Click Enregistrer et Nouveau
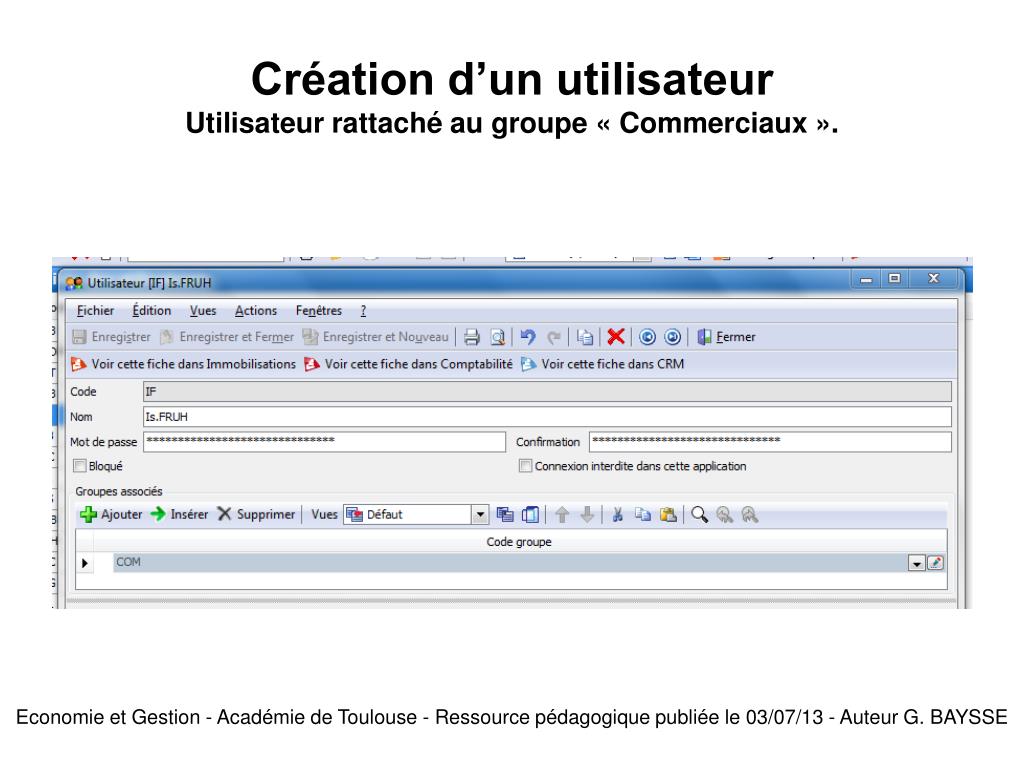The image size is (1024, 768). [x=376, y=337]
